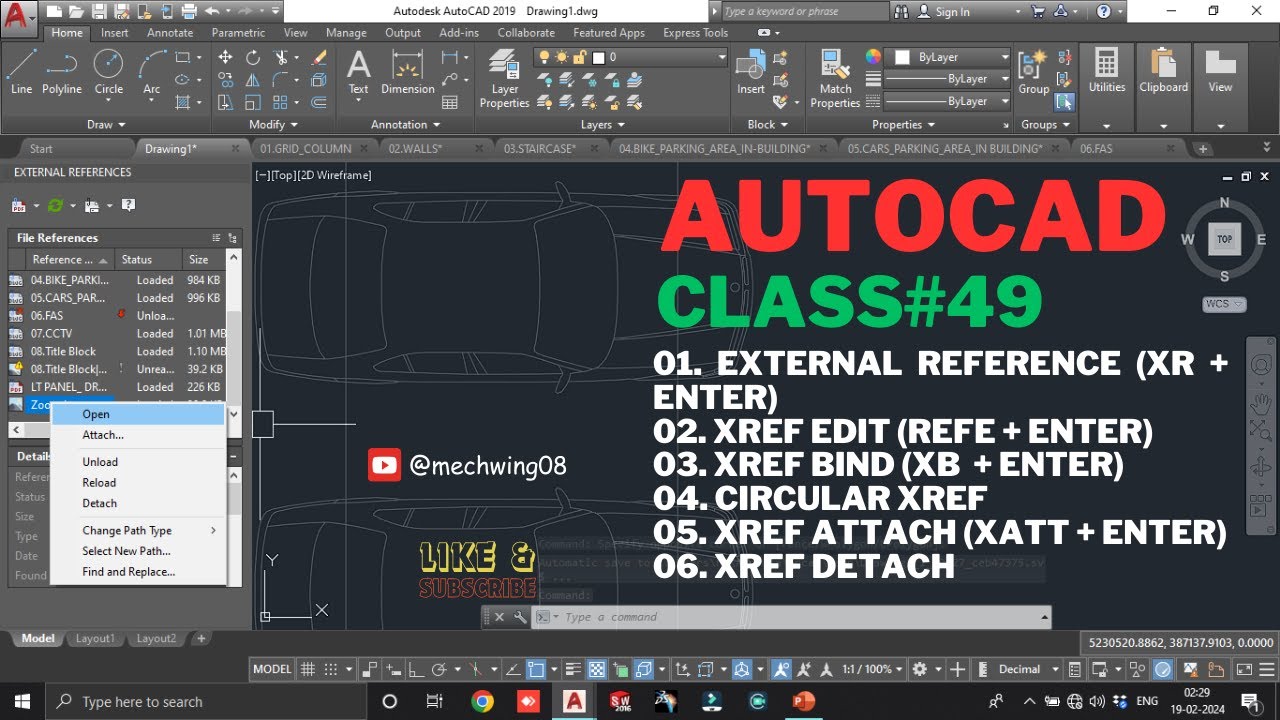Select the Circle tool
1280x720 pixels.
(x=109, y=72)
